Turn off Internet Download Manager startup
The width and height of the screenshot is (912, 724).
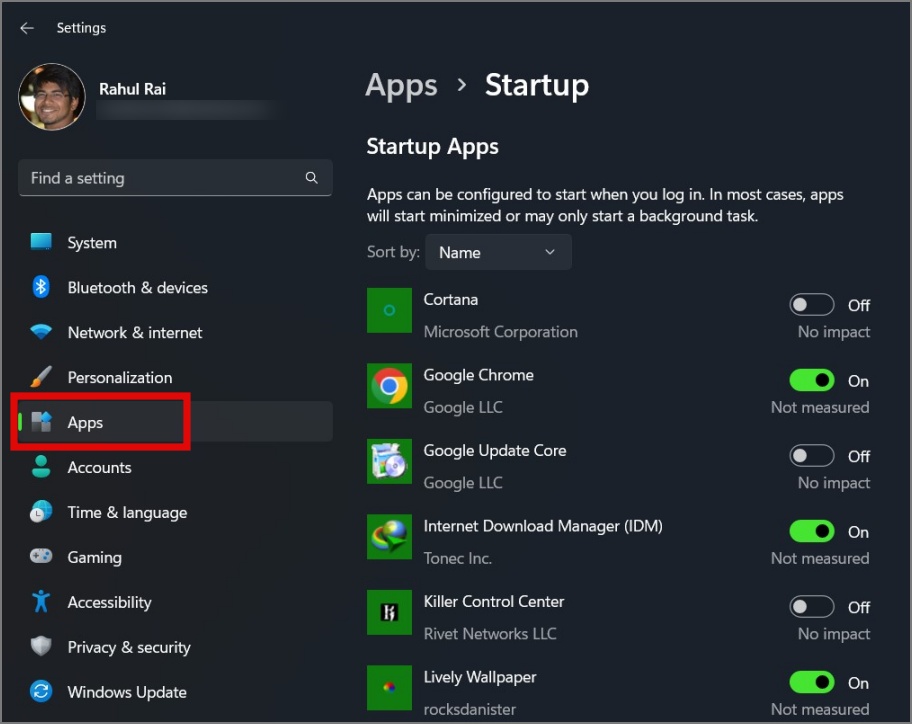[811, 531]
